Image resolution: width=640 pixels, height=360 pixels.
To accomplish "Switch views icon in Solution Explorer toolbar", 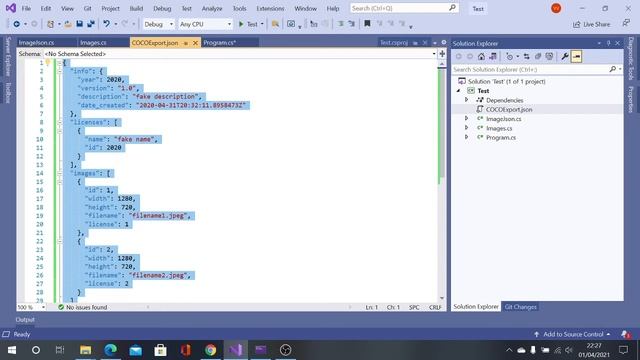I will tap(493, 57).
